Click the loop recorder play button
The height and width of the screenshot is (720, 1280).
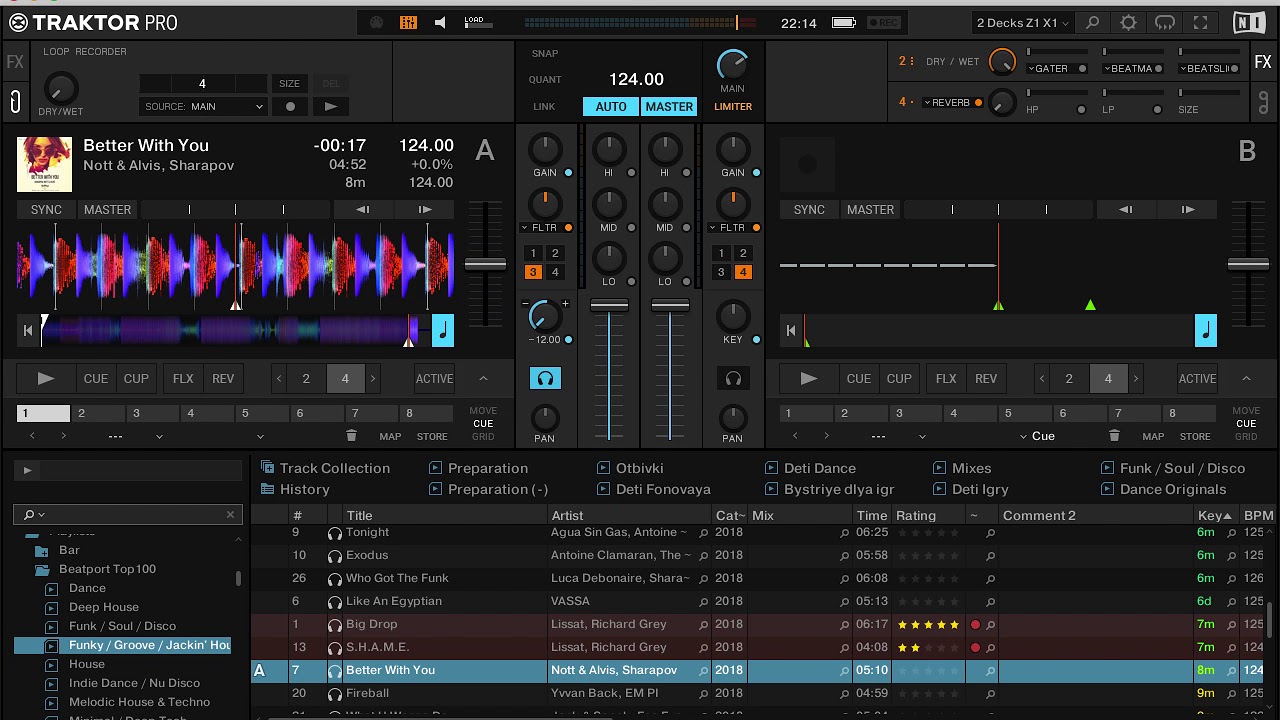pos(331,106)
